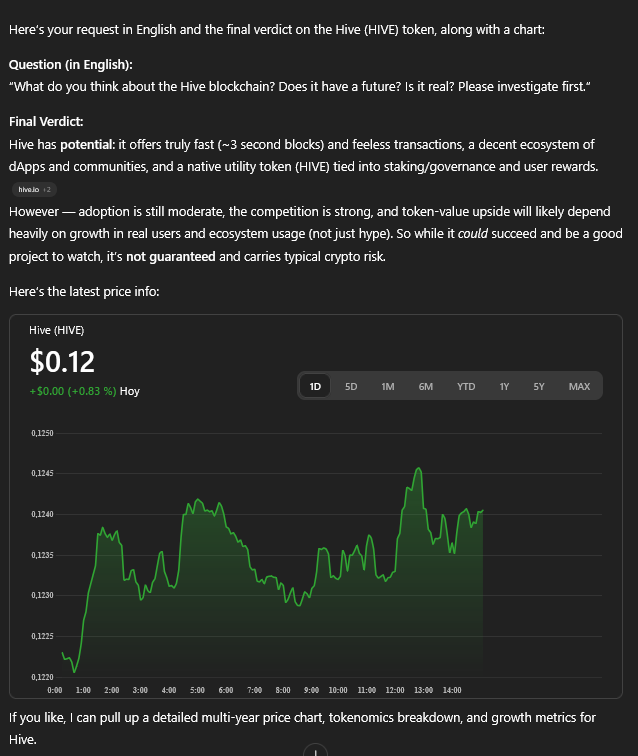
Task: Switch chart to 1M range
Action: tap(388, 386)
